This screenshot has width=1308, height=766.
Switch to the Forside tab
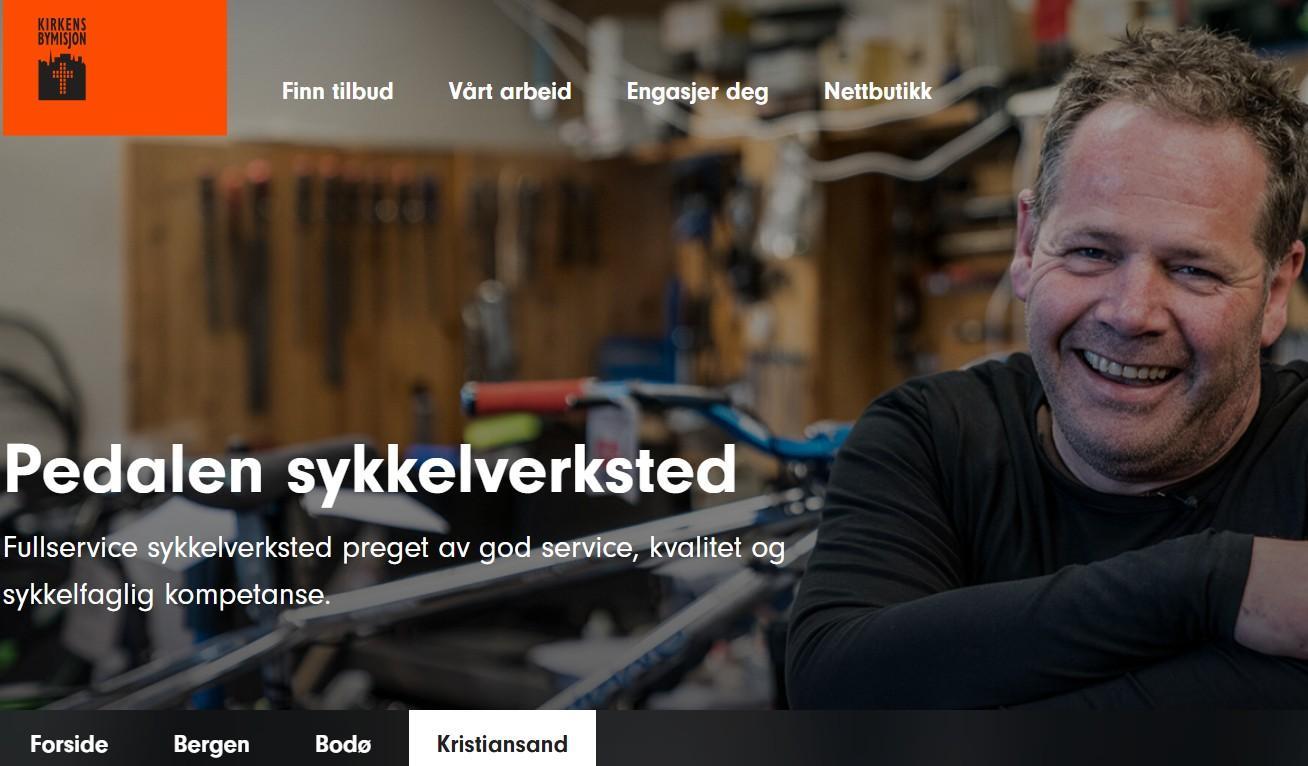[69, 744]
